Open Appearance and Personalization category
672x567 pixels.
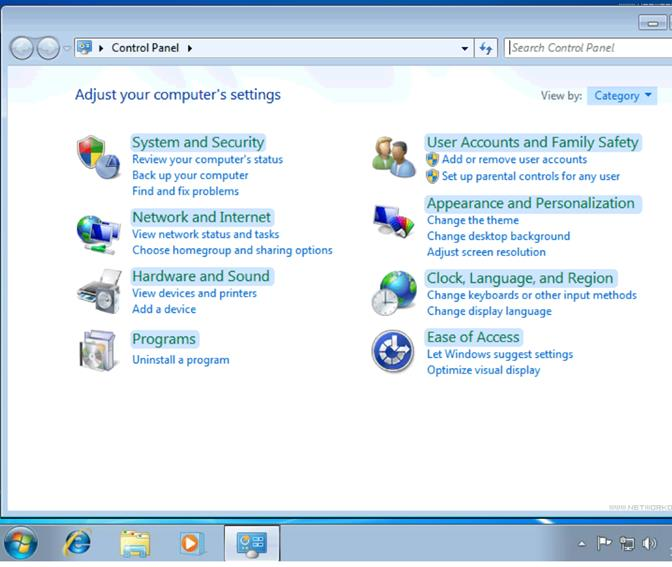(x=531, y=203)
